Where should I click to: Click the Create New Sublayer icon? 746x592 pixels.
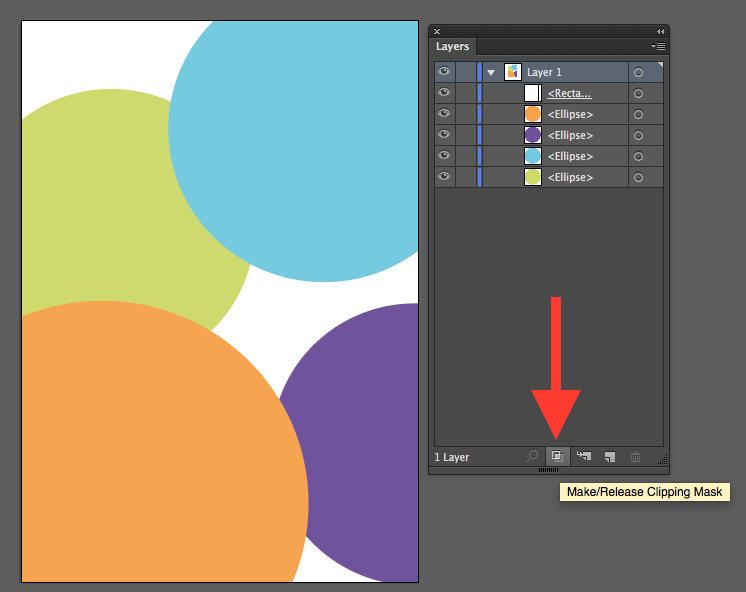point(584,456)
